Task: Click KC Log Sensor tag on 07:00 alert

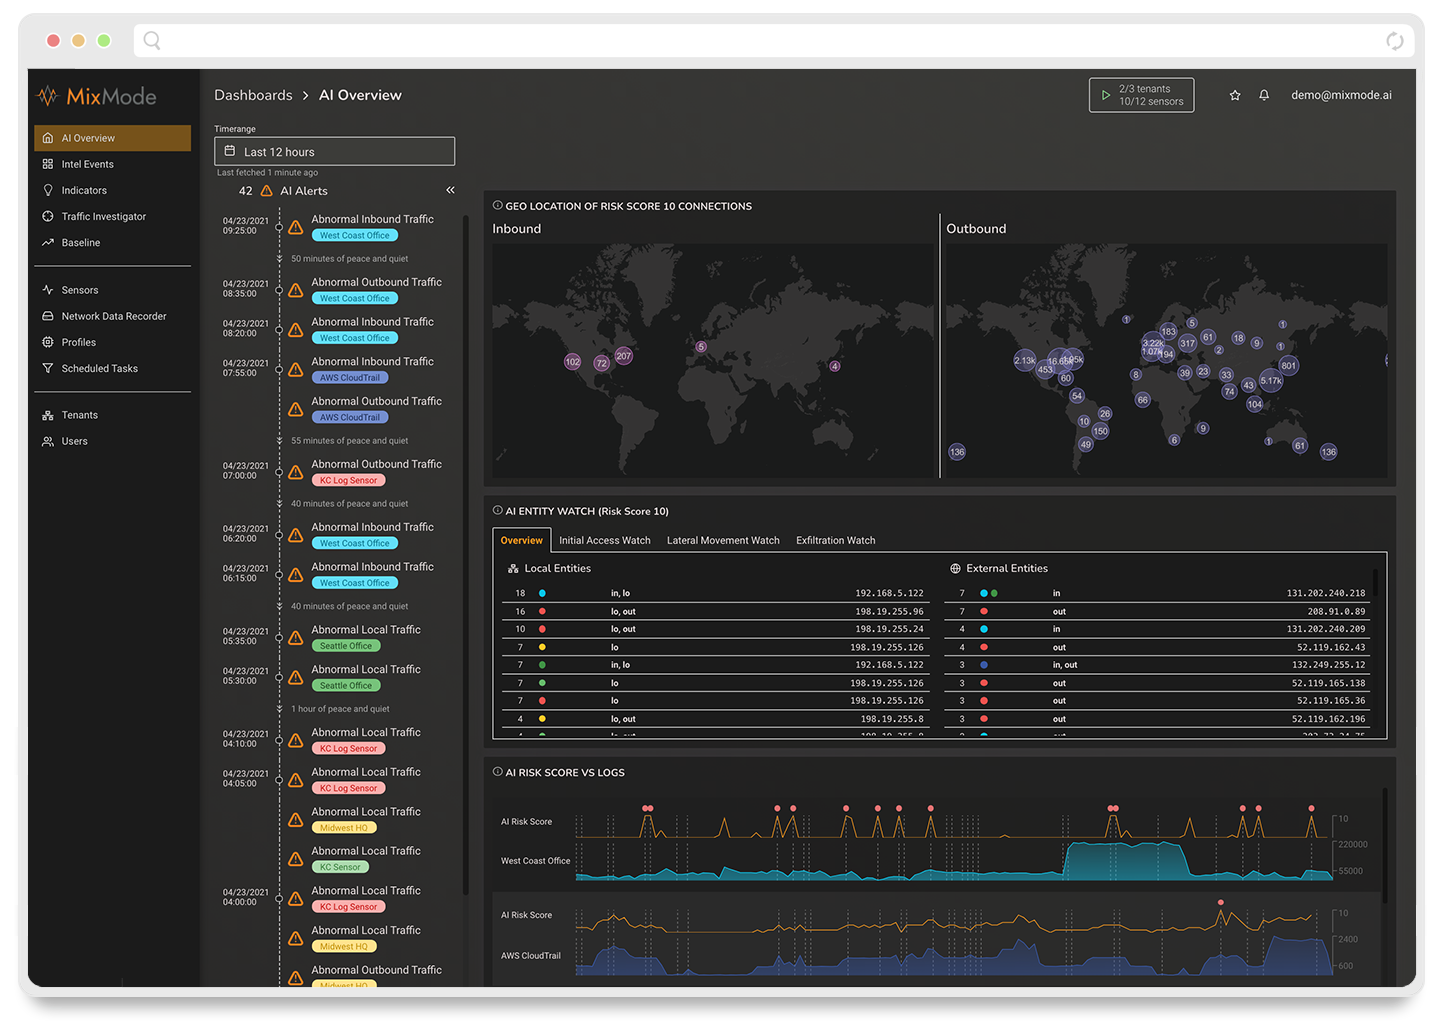Action: coord(349,480)
